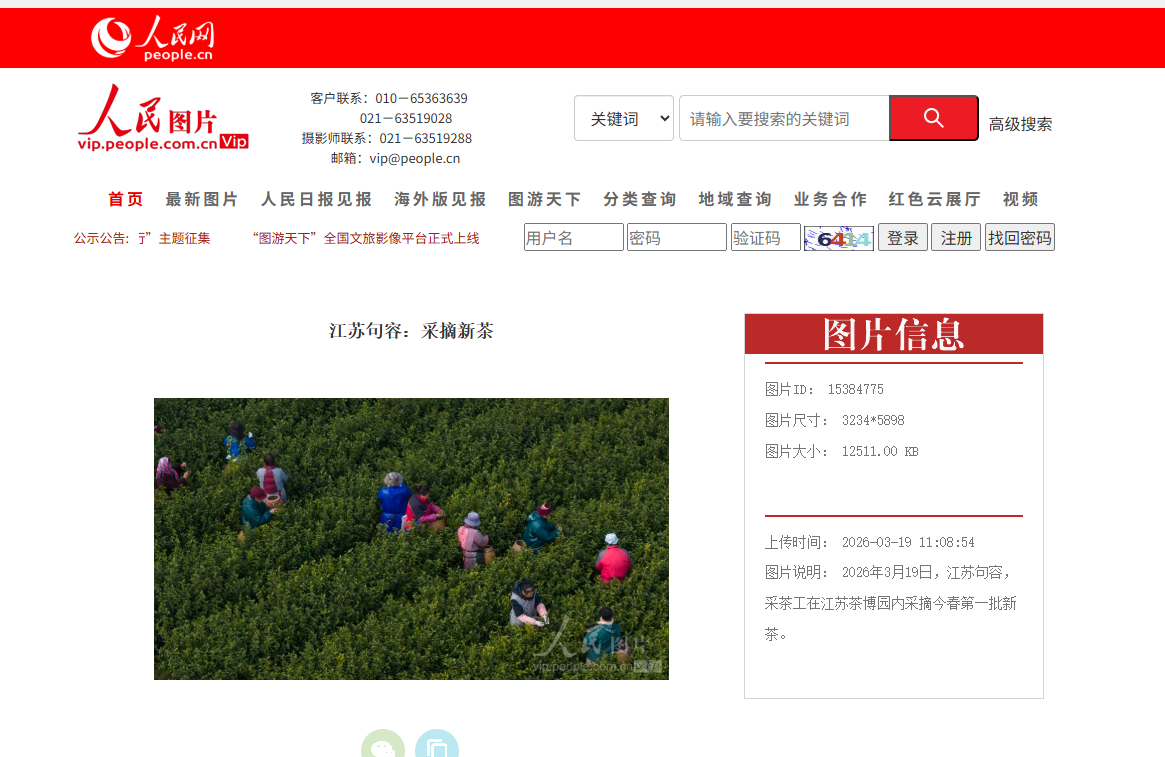Click the 找回密码 recover password button
This screenshot has width=1165, height=757.
[1019, 238]
